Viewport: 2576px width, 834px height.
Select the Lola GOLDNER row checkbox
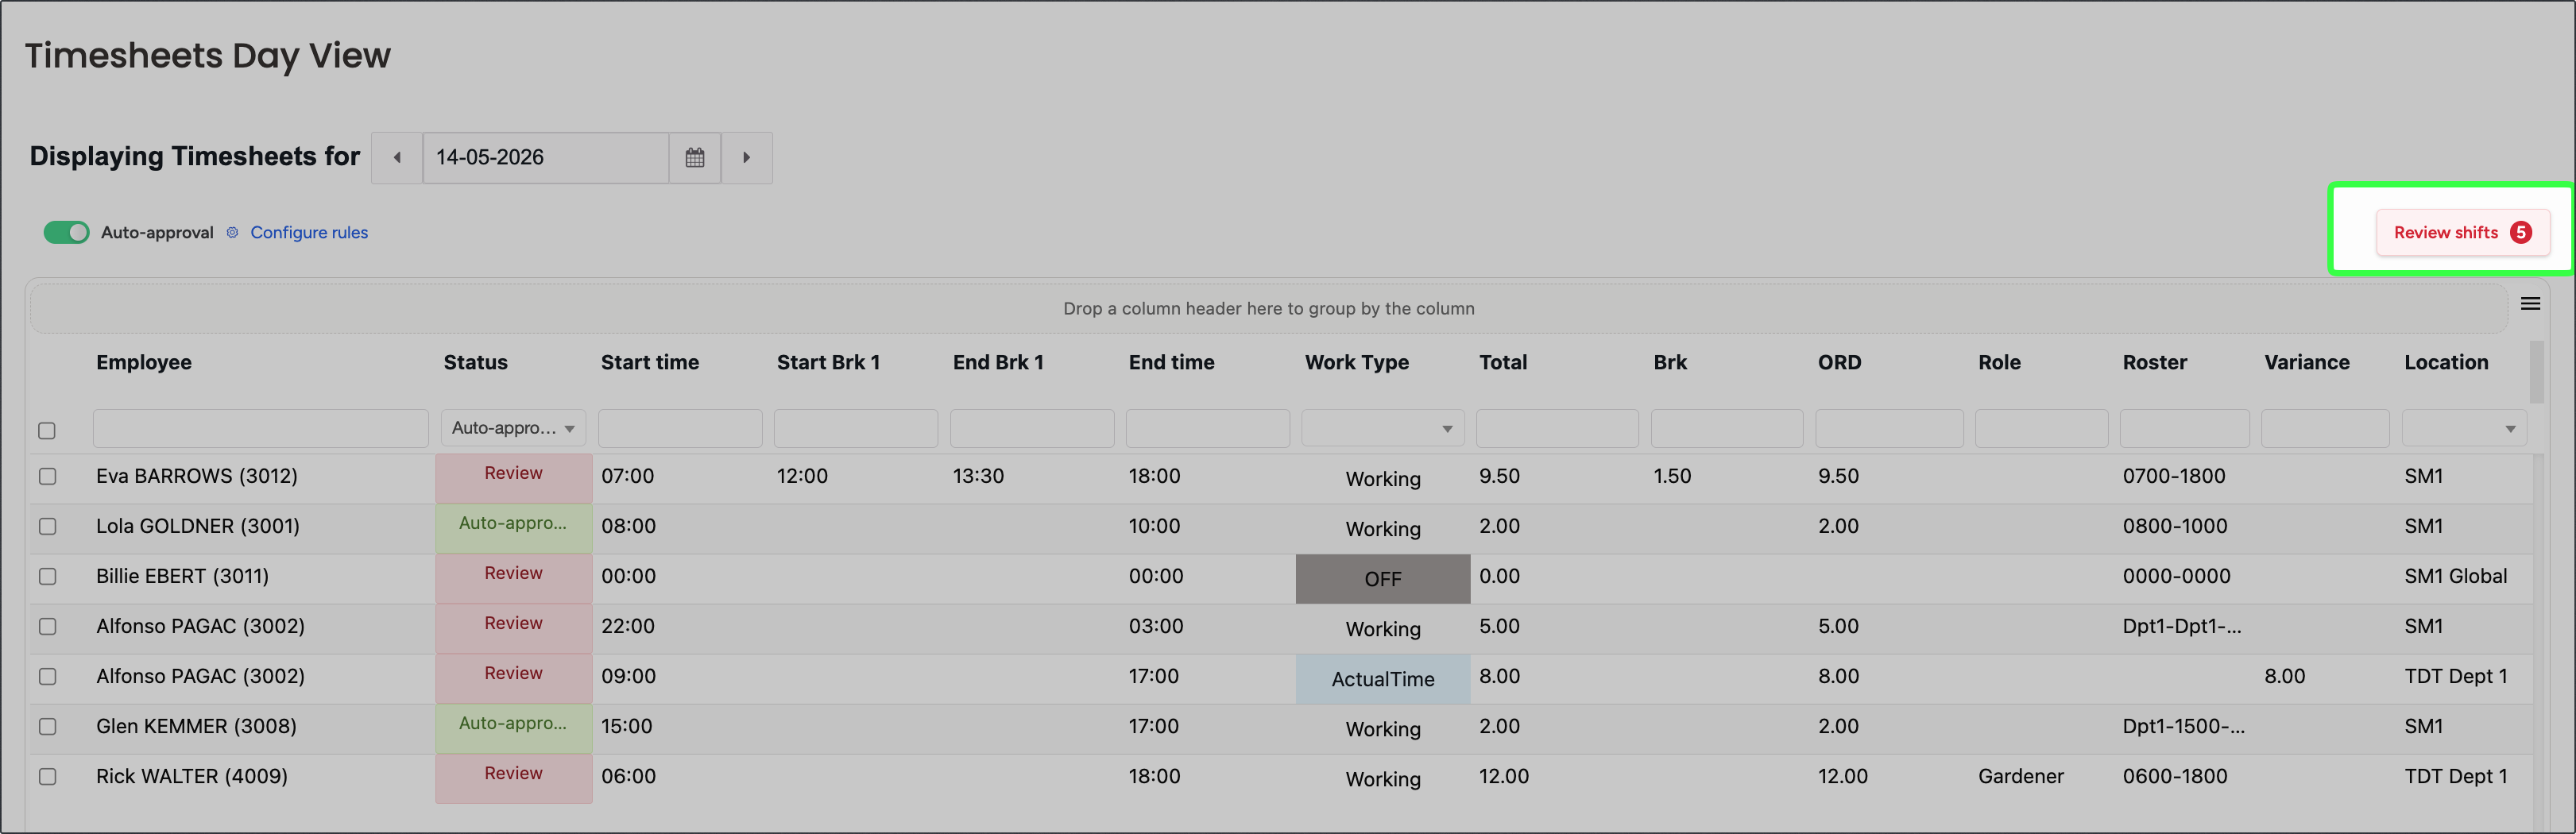click(47, 526)
